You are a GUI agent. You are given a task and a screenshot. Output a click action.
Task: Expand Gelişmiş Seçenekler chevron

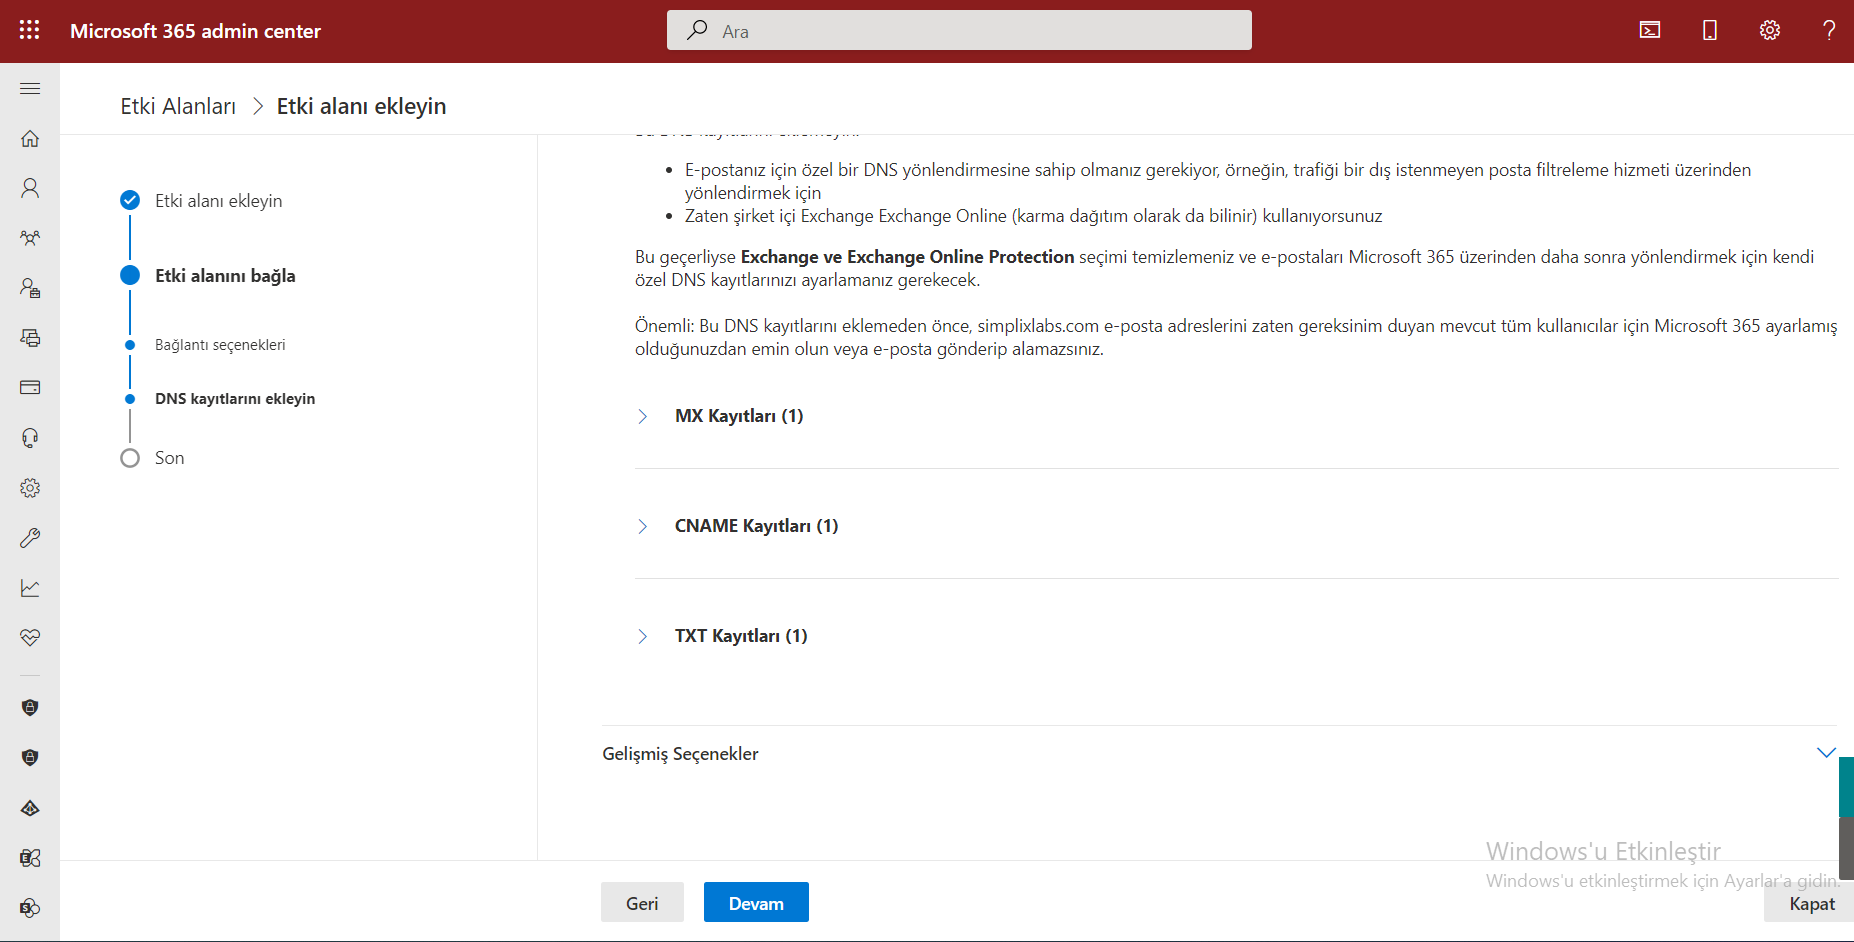(x=1826, y=753)
